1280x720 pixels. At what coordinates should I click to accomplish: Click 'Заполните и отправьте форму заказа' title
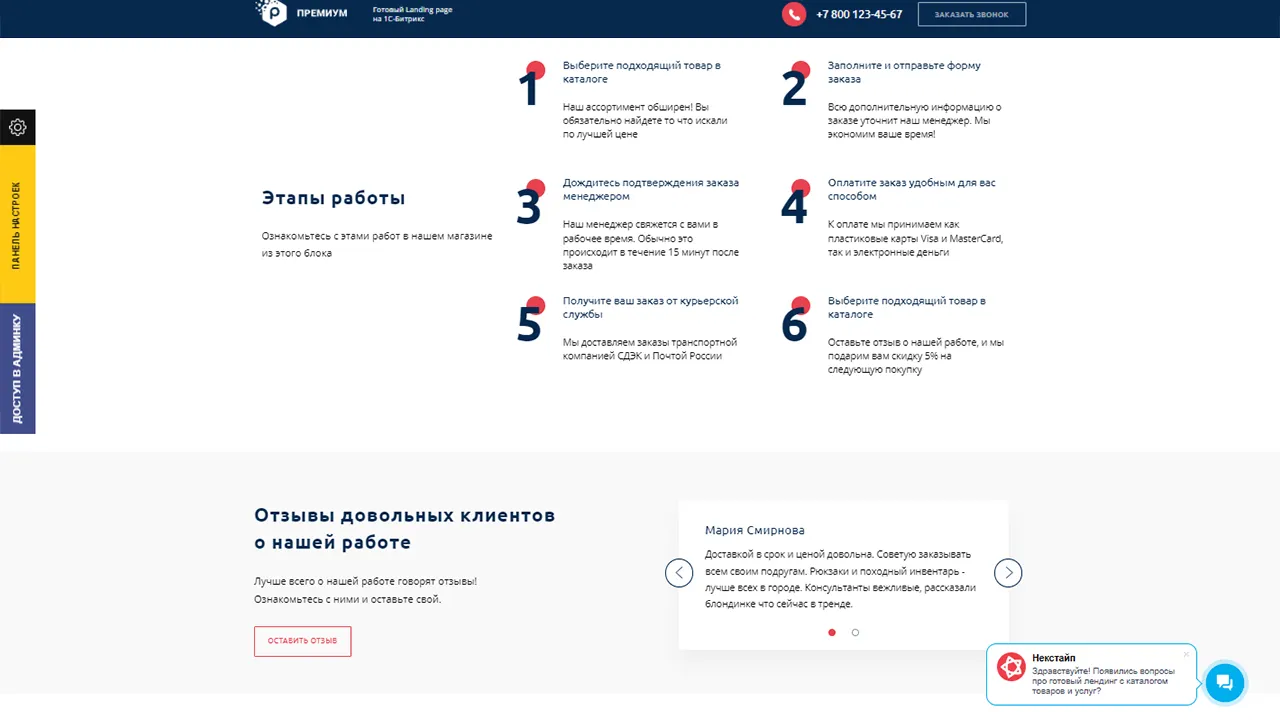(x=904, y=72)
